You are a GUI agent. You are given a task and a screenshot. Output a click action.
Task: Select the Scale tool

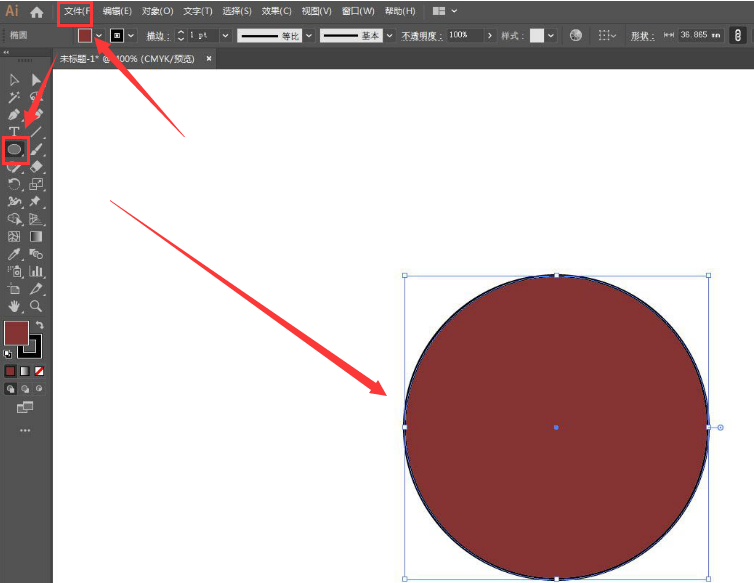[x=36, y=184]
